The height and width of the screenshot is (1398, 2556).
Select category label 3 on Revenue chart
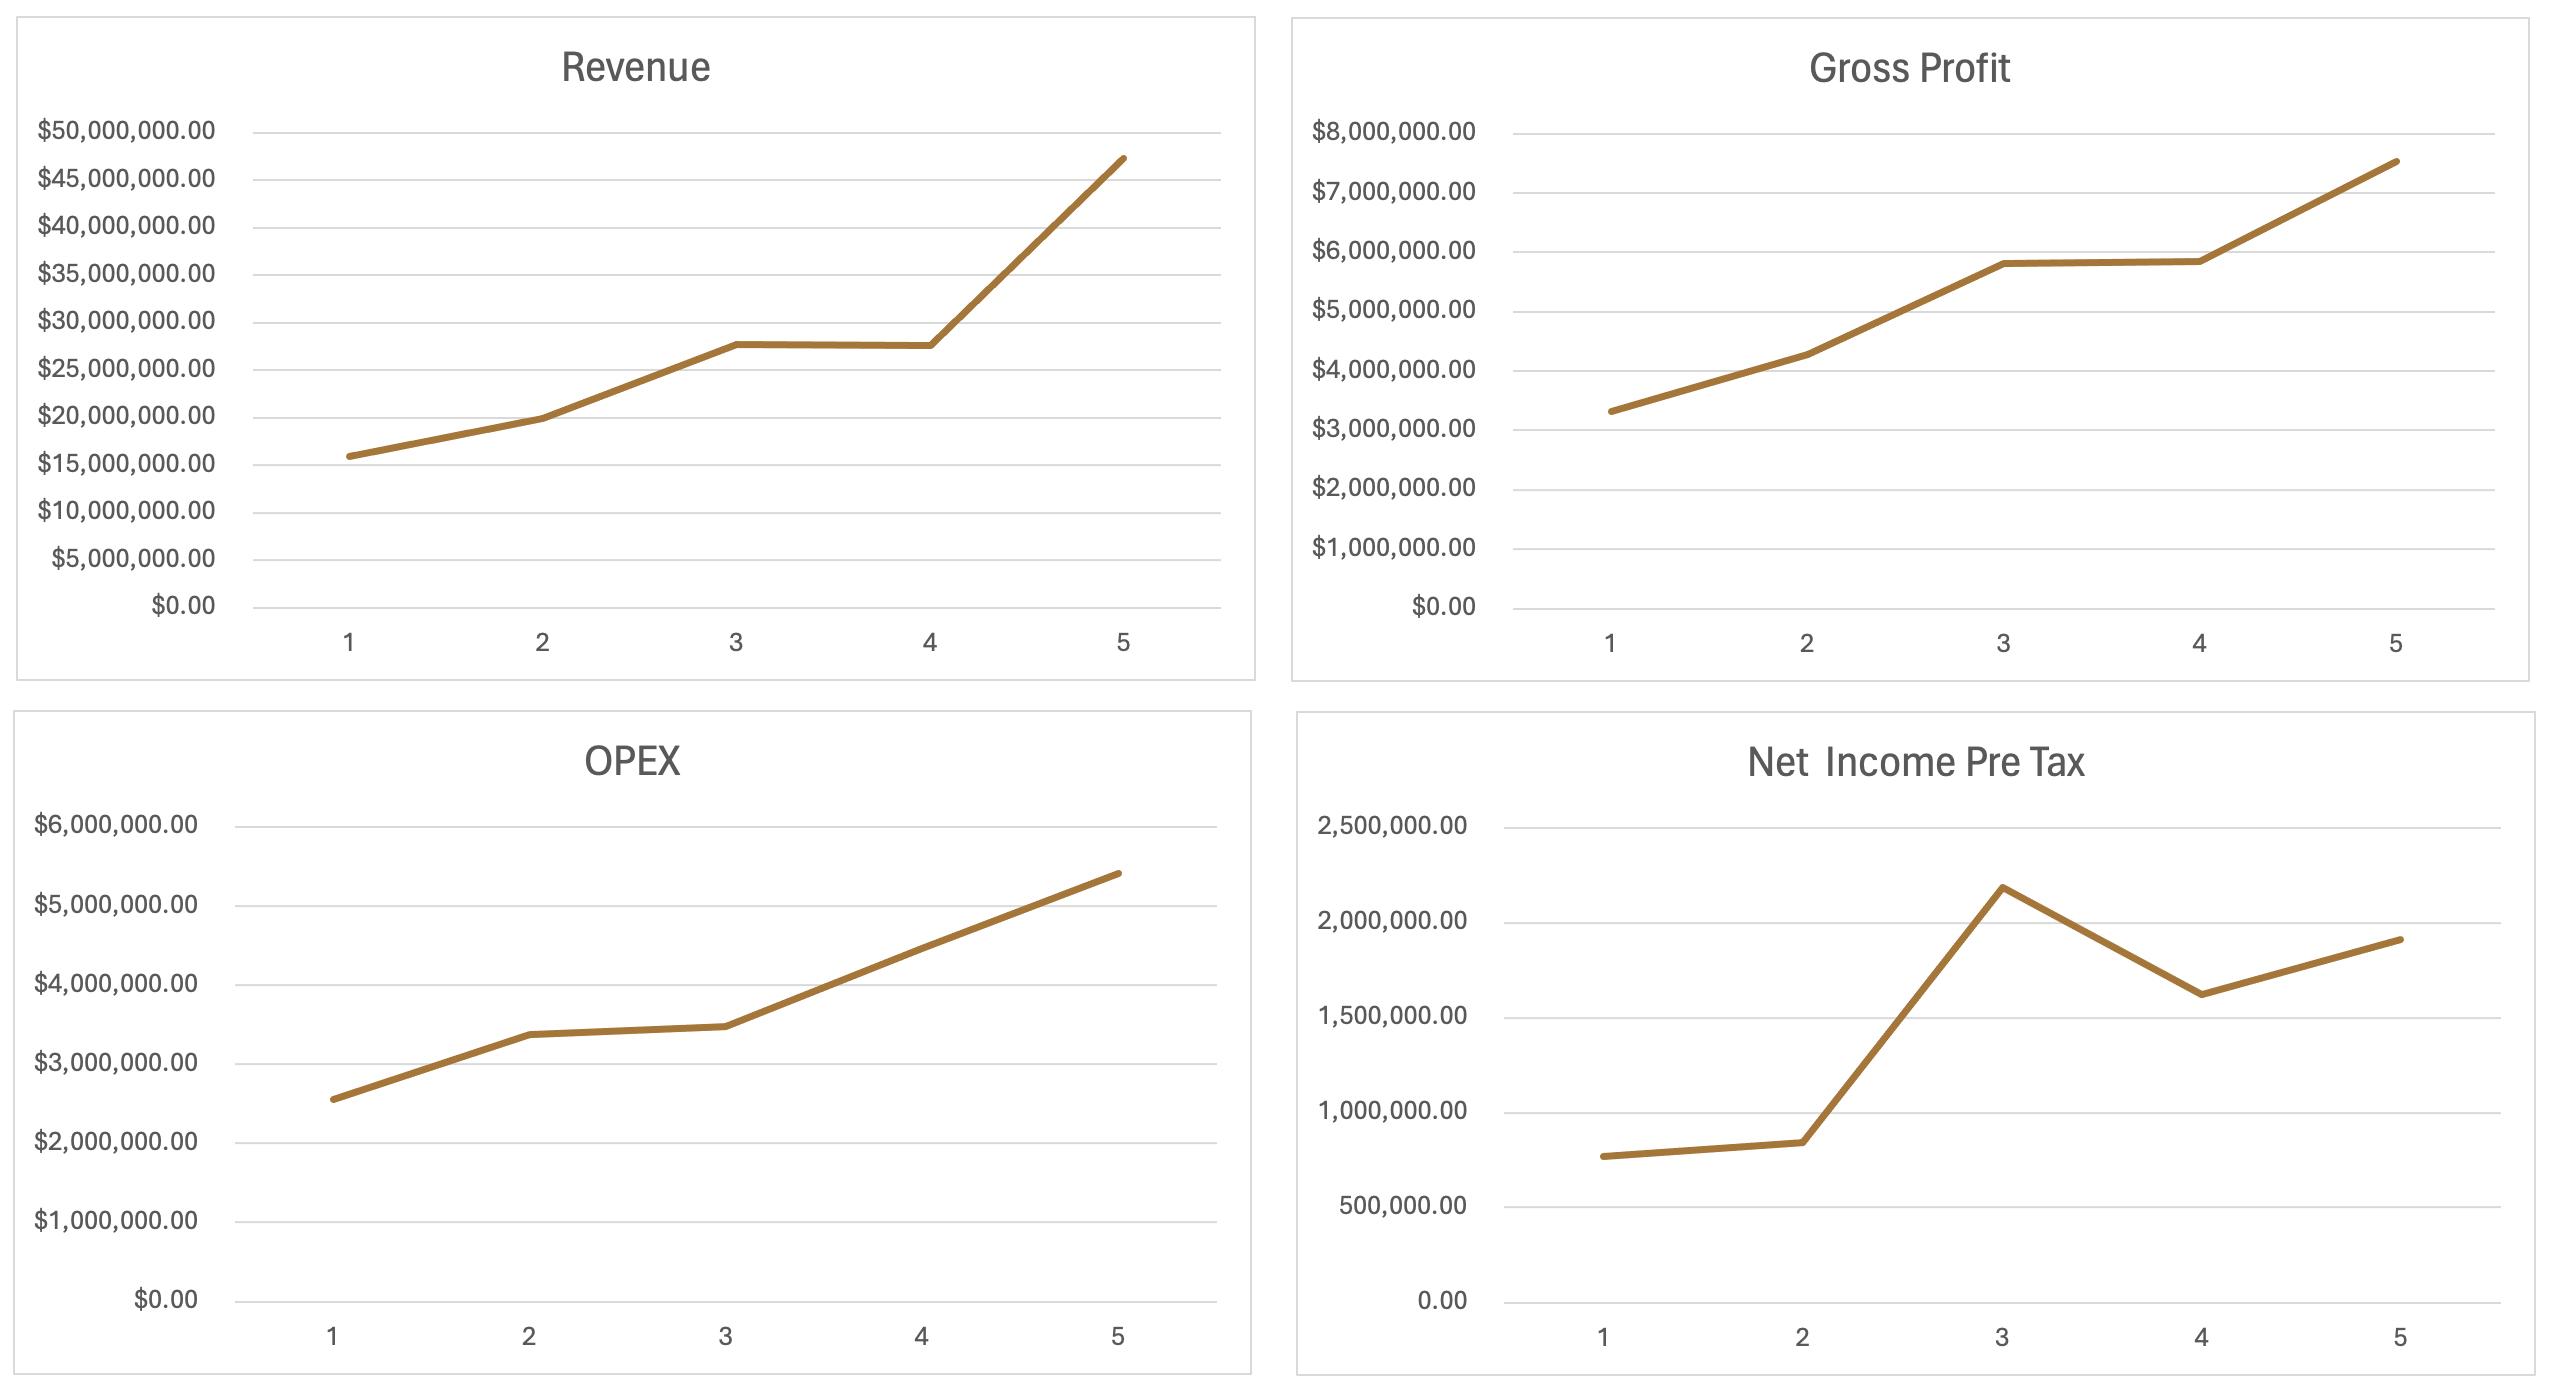[736, 643]
